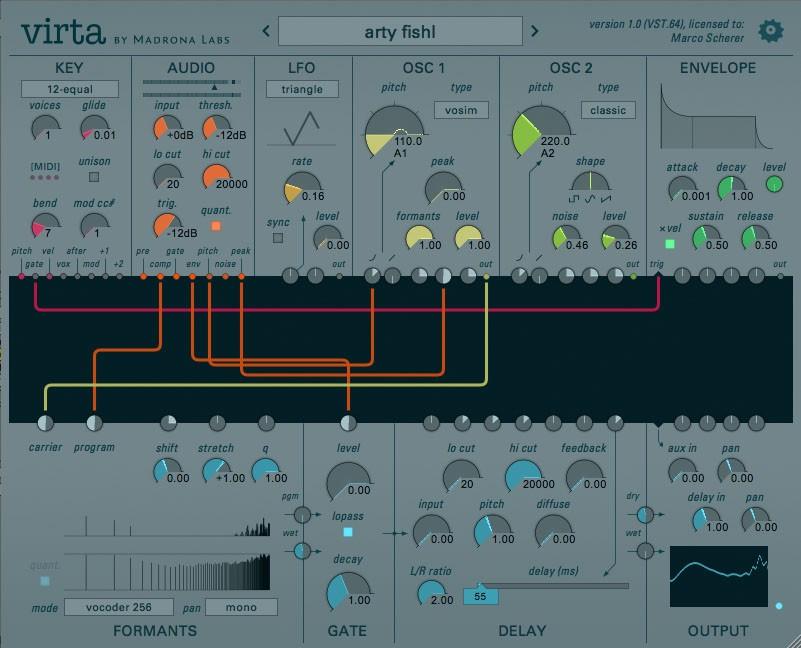
Task: Click the gate pgm mix knob
Action: [x=302, y=514]
